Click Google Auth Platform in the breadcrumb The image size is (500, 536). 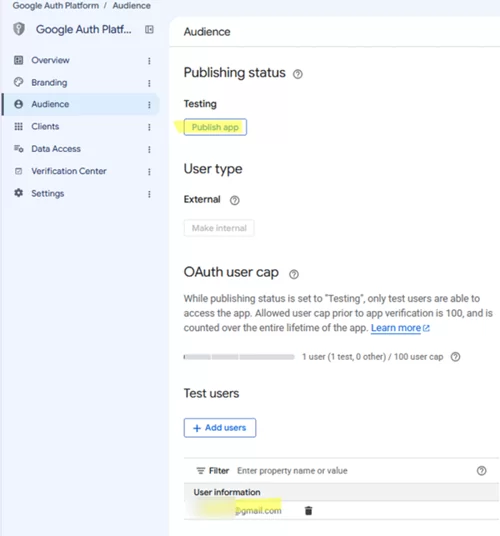(x=56, y=6)
